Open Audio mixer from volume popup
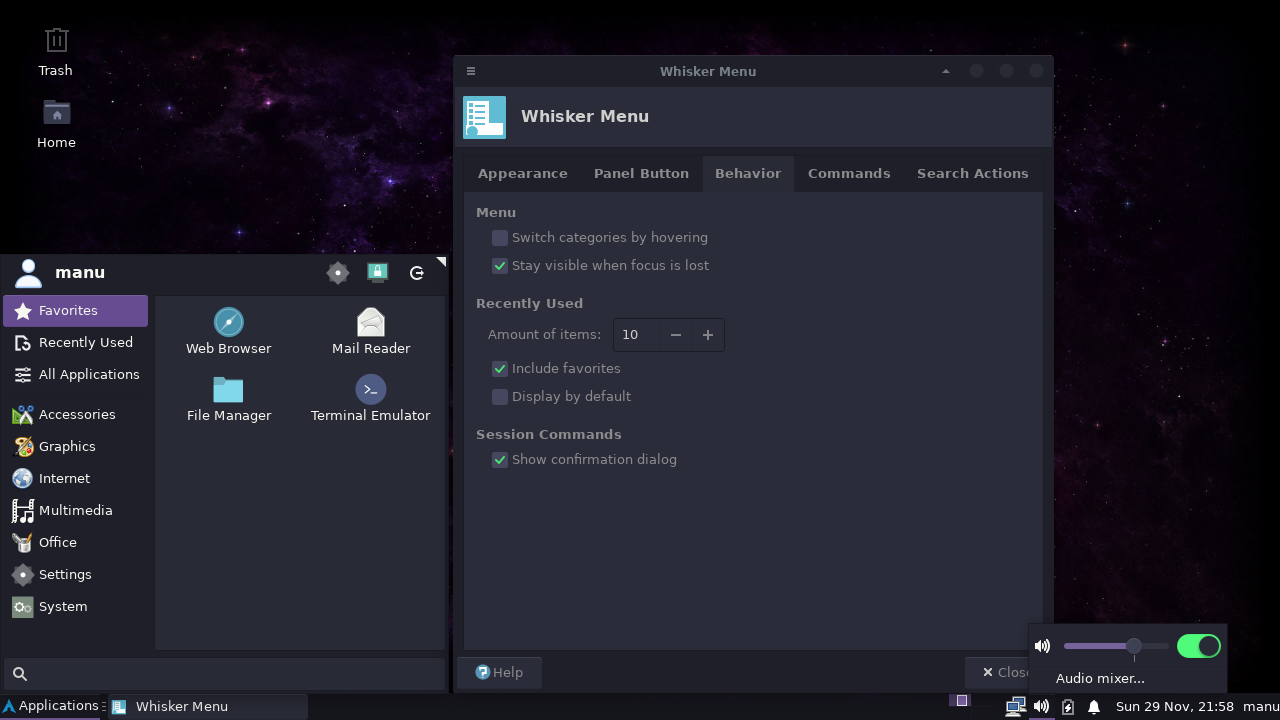Viewport: 1280px width, 720px height. [x=1100, y=679]
